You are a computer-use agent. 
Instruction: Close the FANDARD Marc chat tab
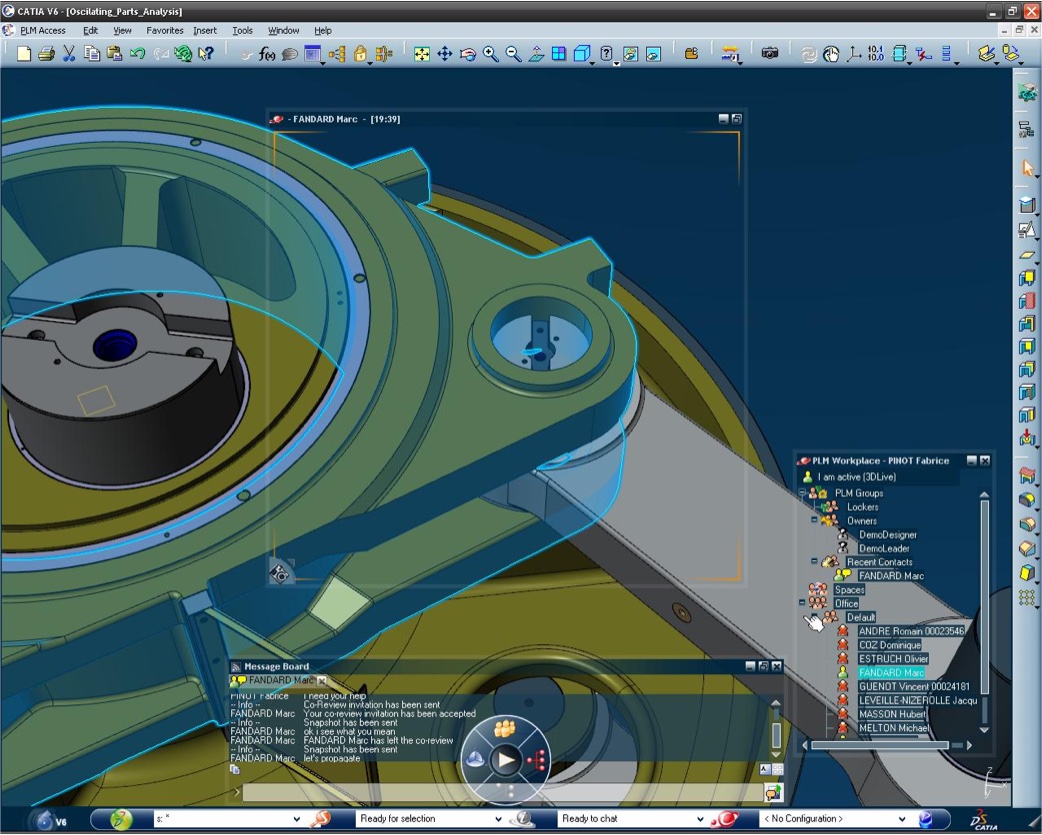(x=322, y=681)
